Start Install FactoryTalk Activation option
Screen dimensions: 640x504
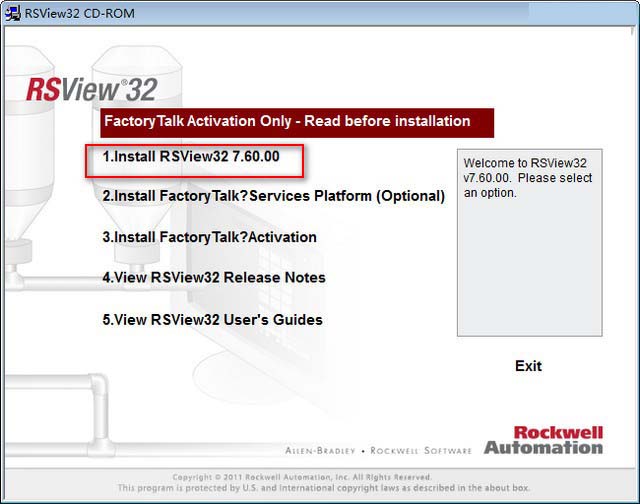click(x=209, y=237)
